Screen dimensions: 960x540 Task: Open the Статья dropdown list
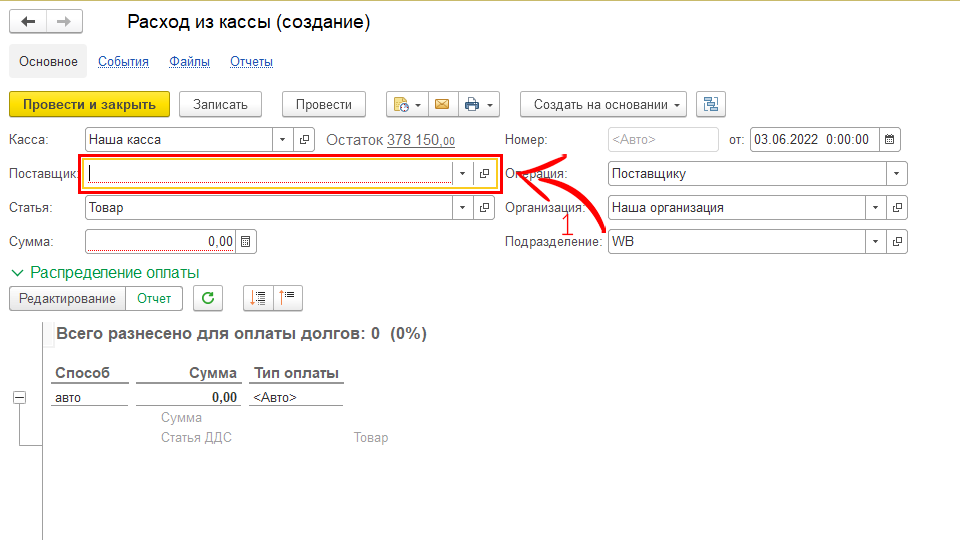tap(462, 208)
